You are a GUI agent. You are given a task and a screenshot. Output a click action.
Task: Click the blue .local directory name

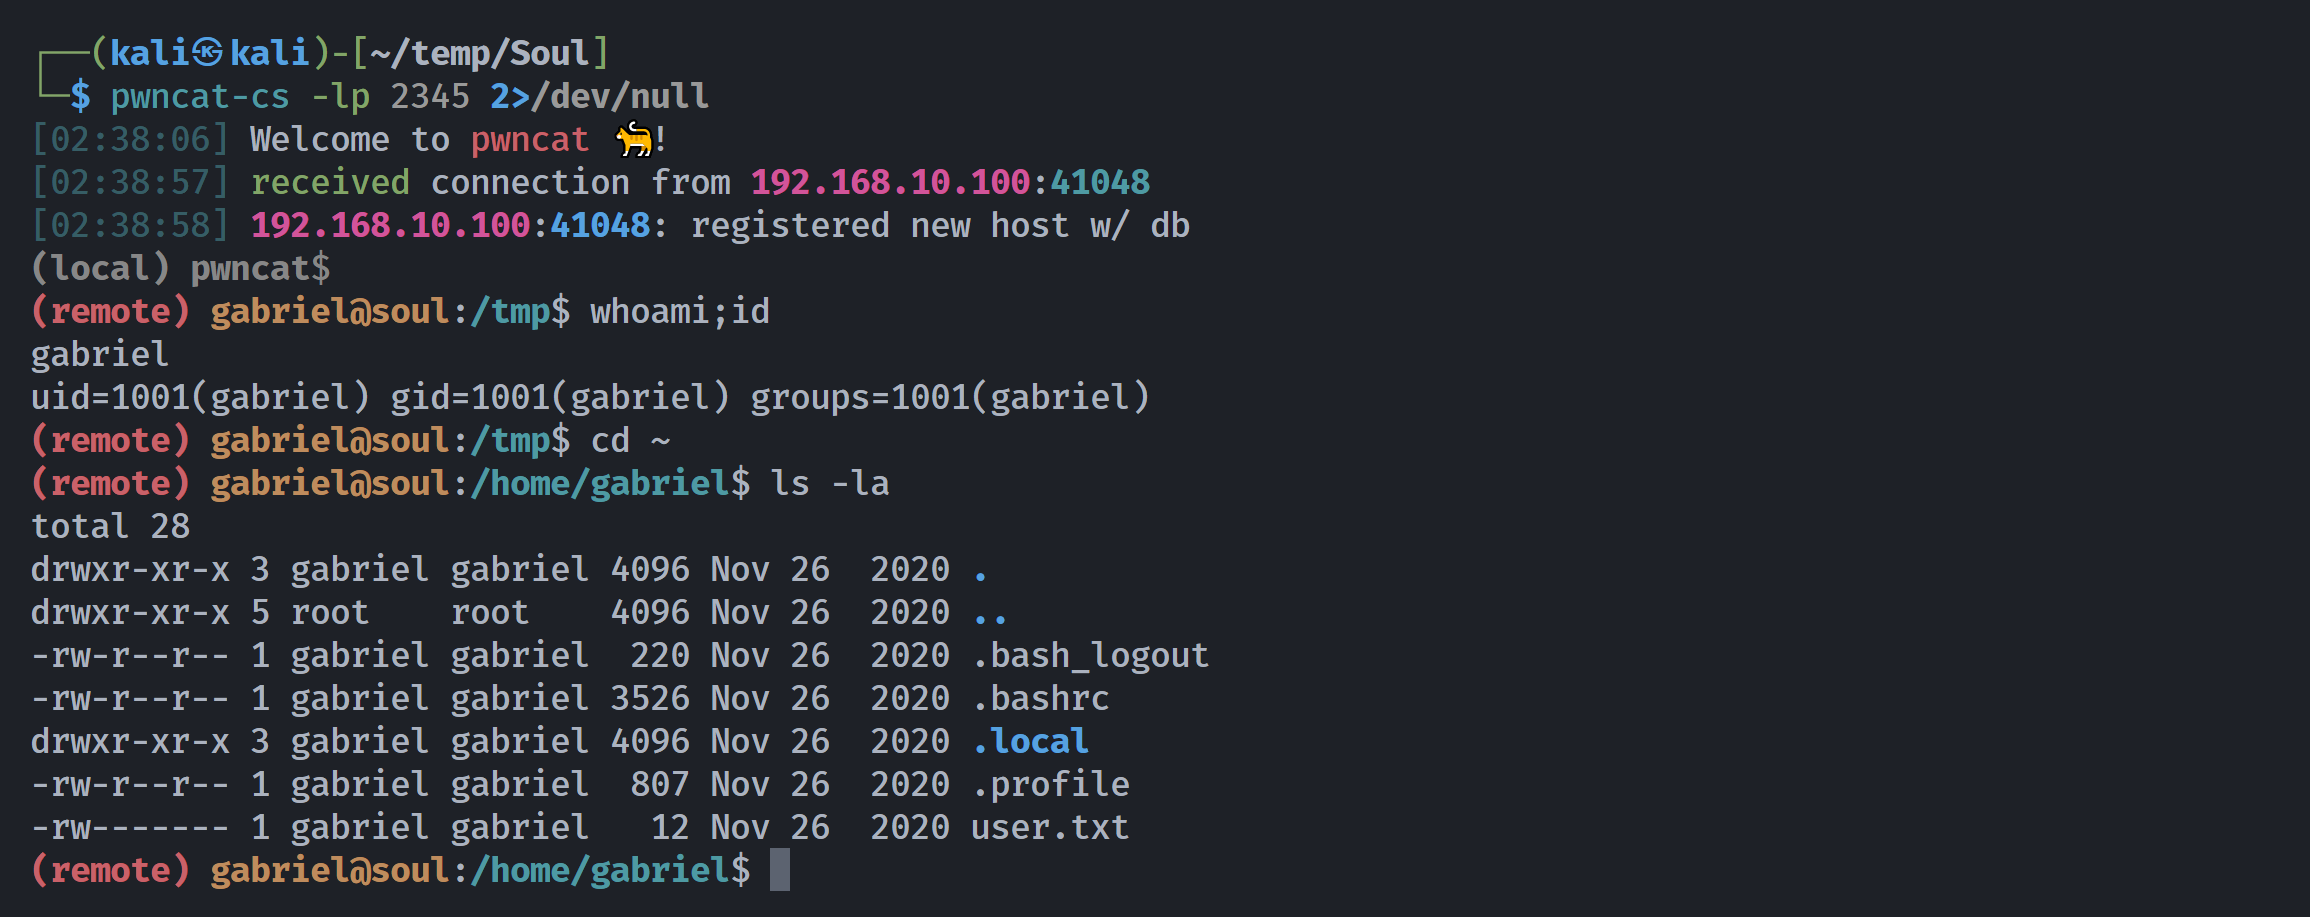(1031, 741)
